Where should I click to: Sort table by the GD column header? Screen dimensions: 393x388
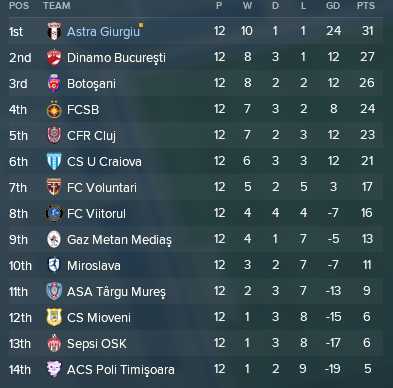(333, 6)
